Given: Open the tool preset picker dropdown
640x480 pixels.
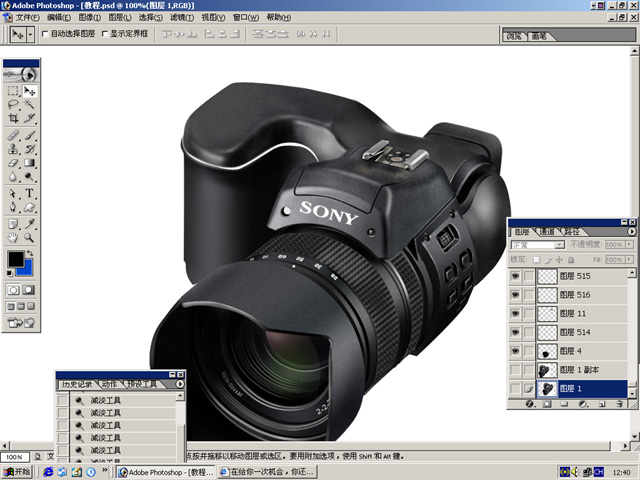Looking at the screenshot, I should (30, 34).
